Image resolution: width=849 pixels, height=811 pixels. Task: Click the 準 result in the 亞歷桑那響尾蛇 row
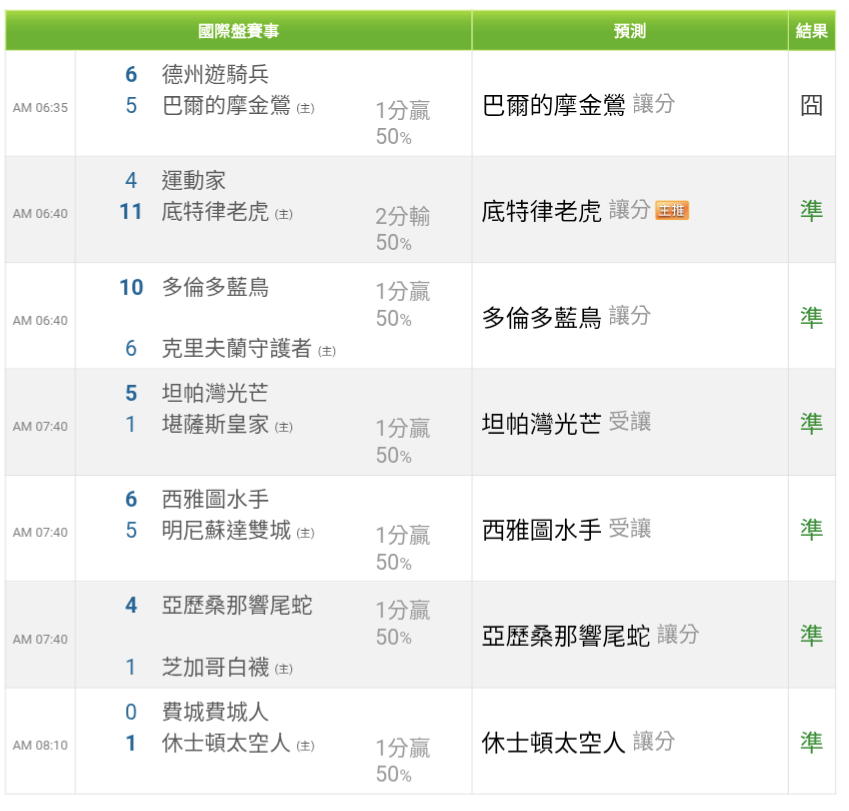click(x=812, y=635)
